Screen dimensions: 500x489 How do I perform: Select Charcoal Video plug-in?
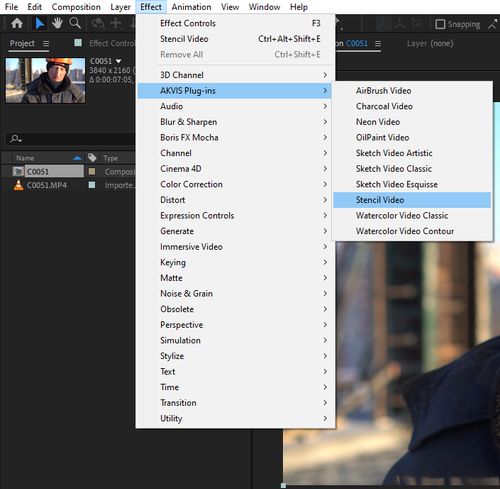(x=412, y=106)
